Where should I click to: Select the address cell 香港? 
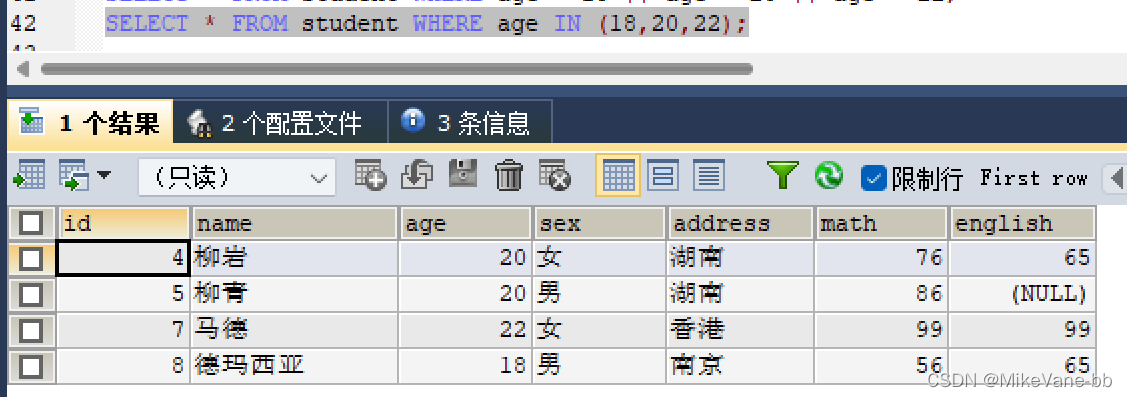pos(740,330)
